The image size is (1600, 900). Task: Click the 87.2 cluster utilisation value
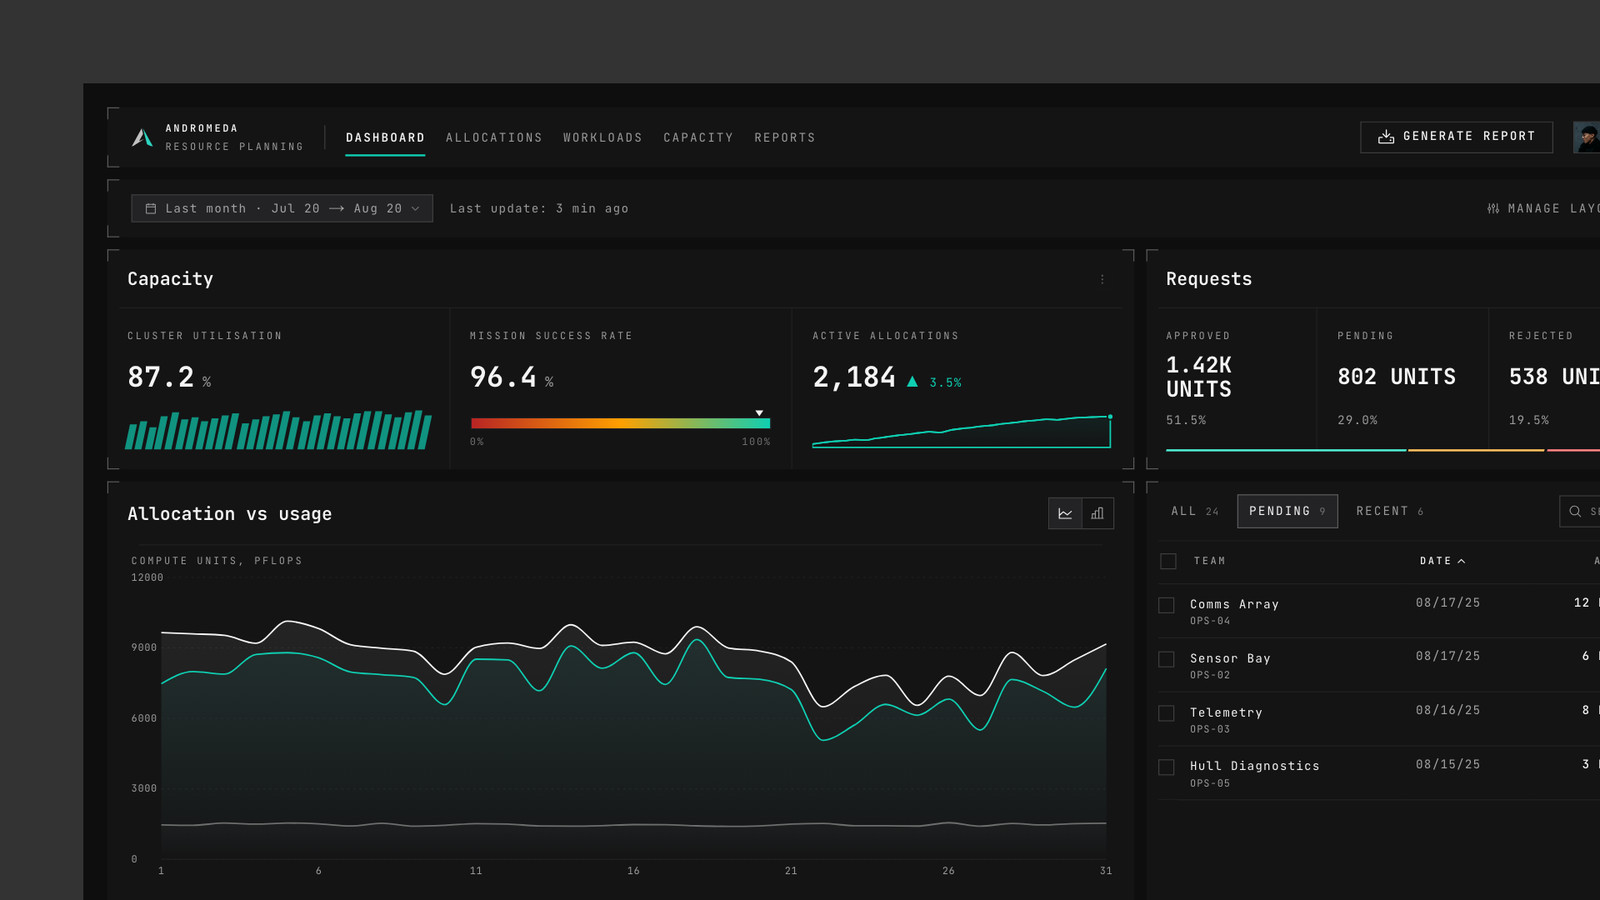[x=161, y=377]
